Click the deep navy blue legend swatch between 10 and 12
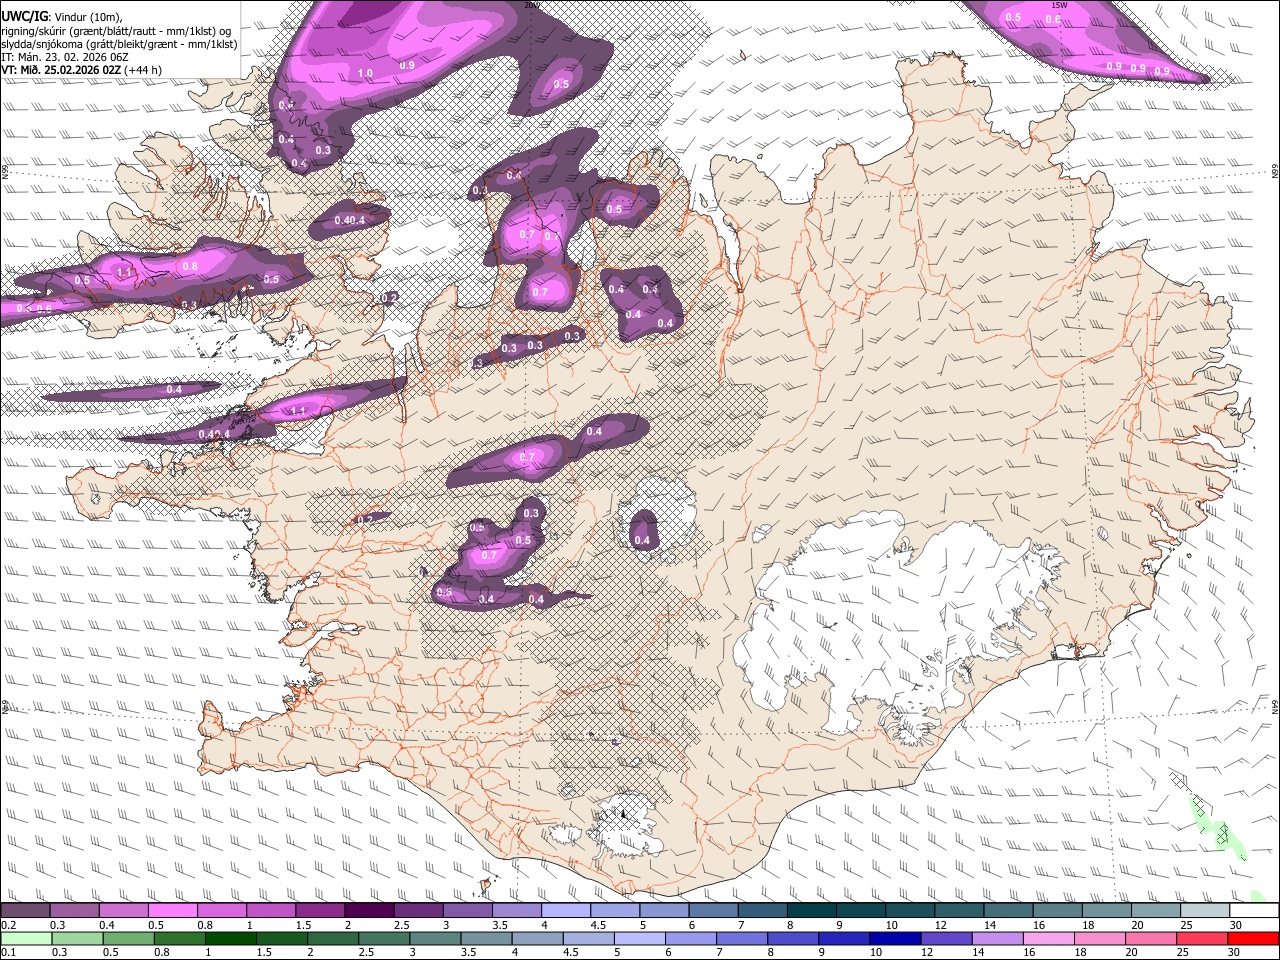 [x=895, y=938]
